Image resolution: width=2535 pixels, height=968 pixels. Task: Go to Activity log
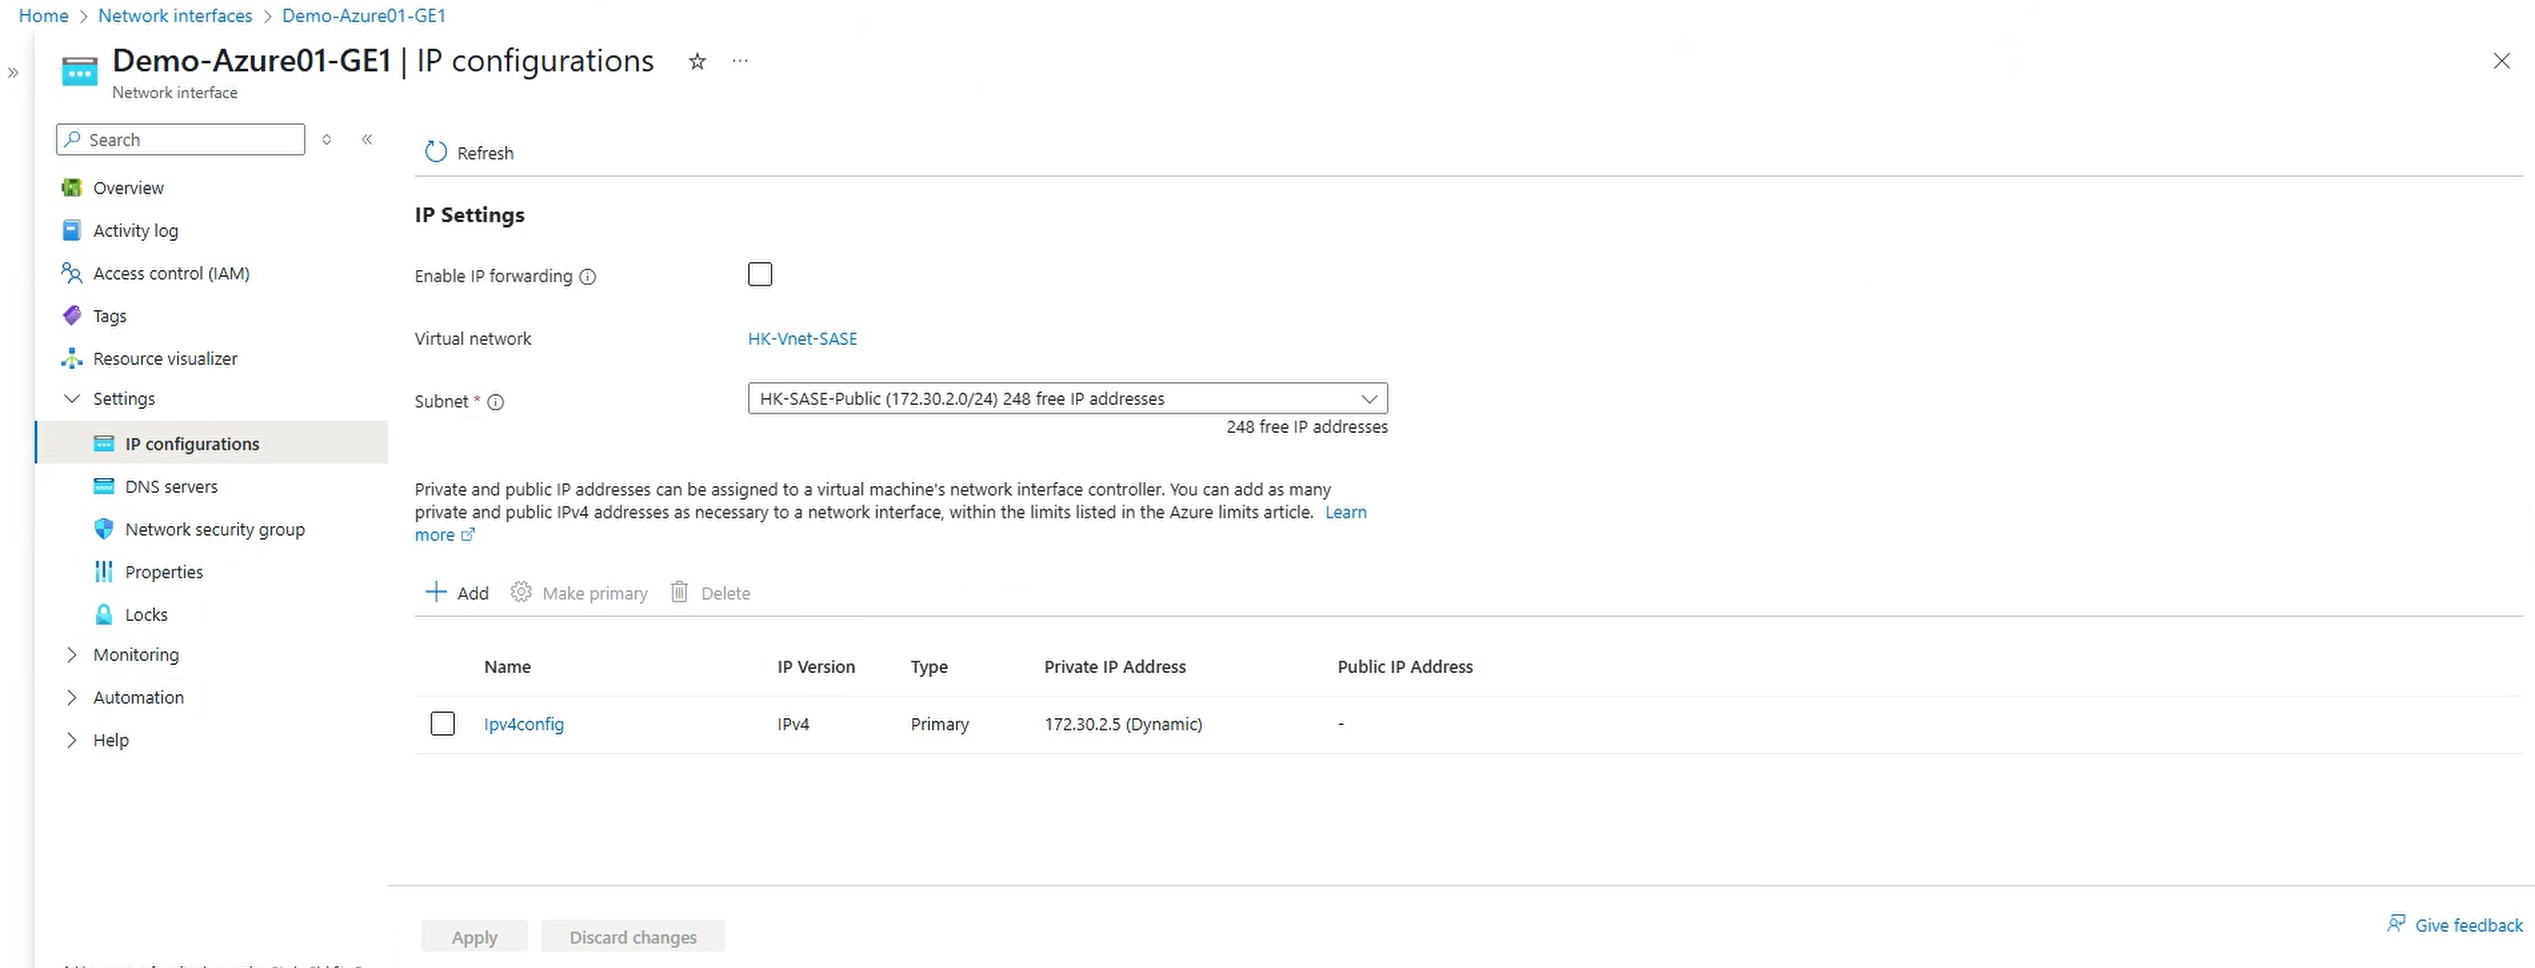click(x=135, y=230)
